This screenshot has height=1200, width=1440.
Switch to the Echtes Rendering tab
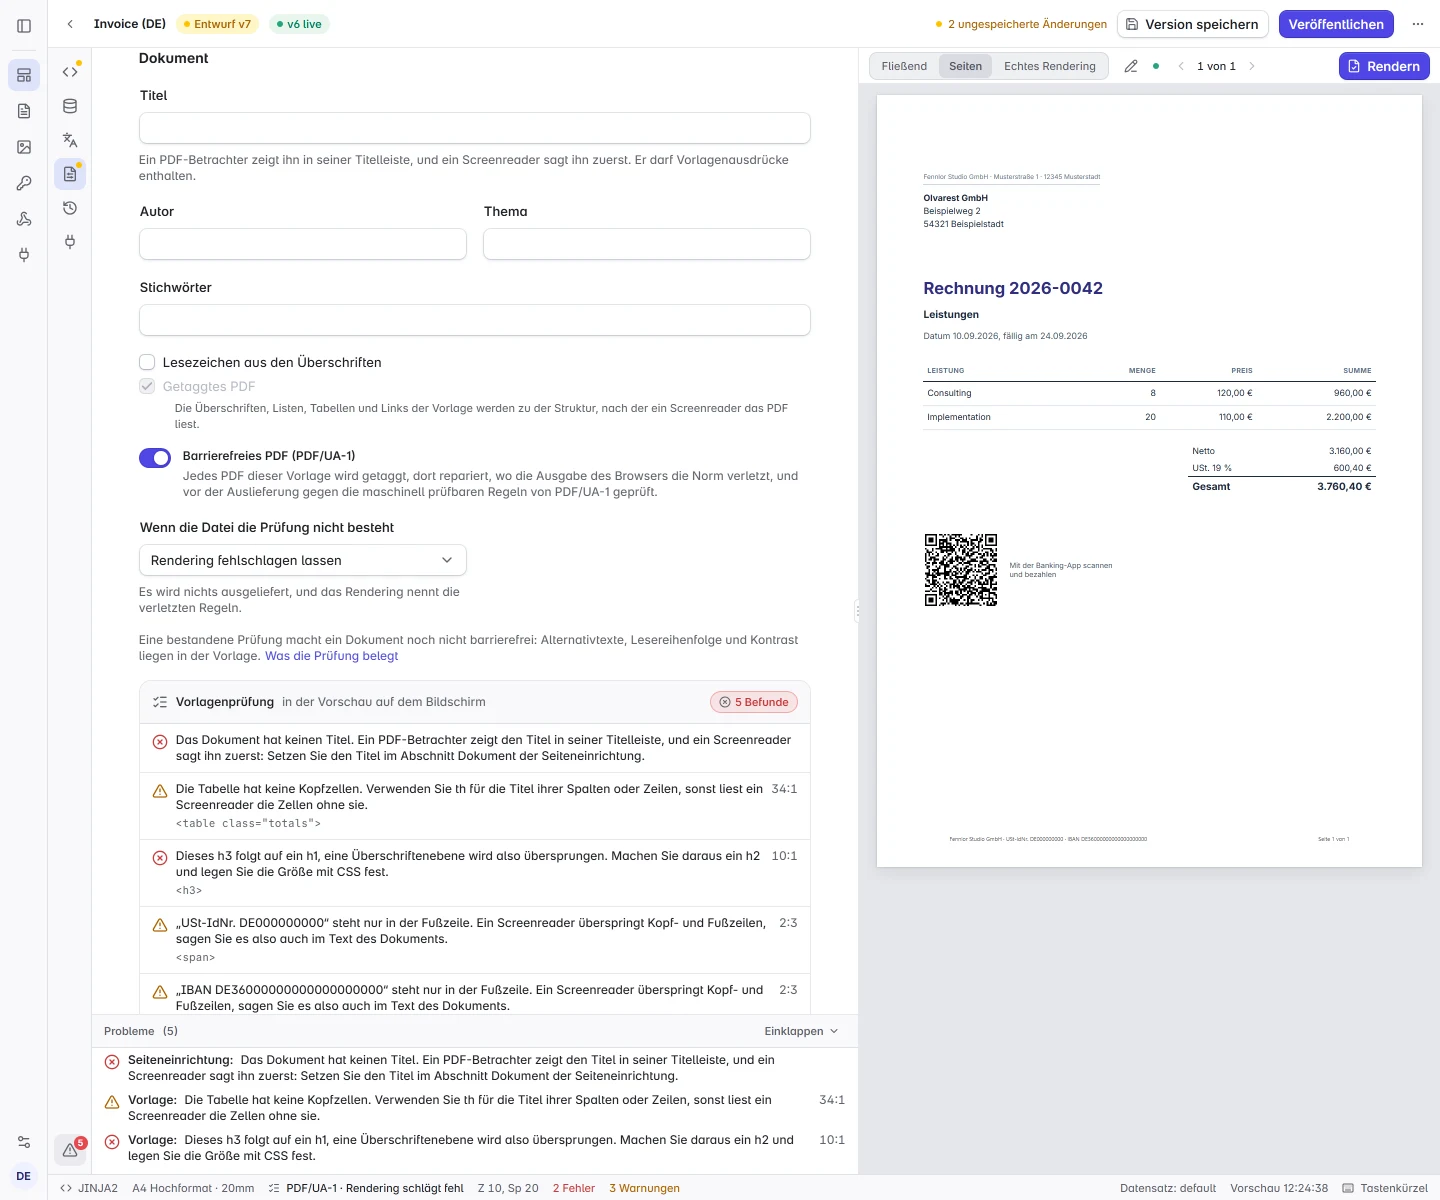(x=1050, y=66)
